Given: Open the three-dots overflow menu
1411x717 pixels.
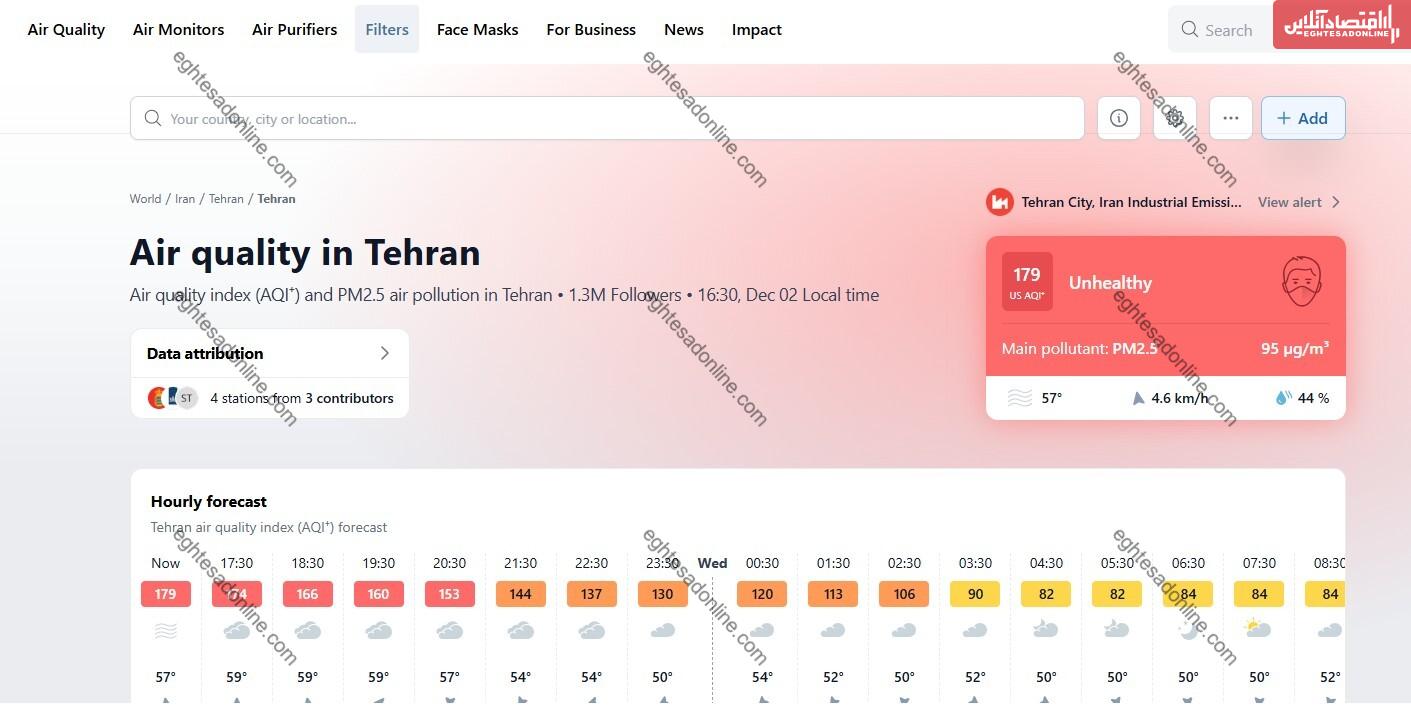Looking at the screenshot, I should [1230, 117].
